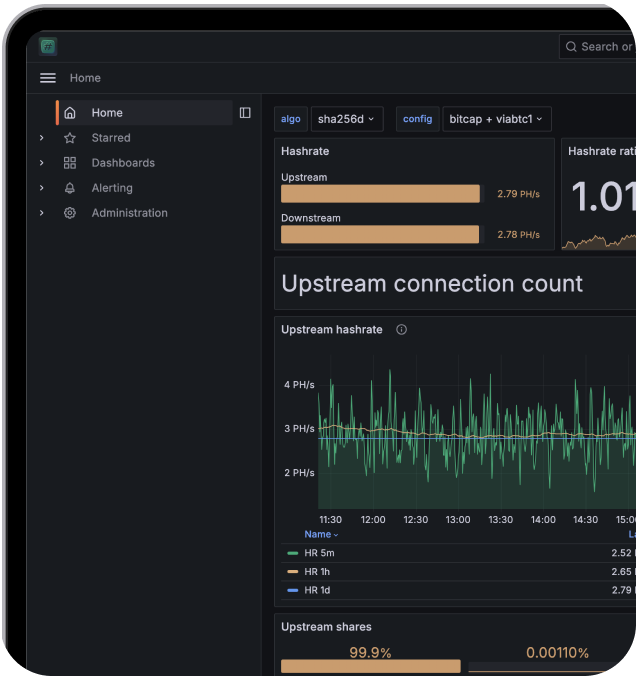The height and width of the screenshot is (676, 636).
Task: Expand the Administration section chevron
Action: coord(42,213)
